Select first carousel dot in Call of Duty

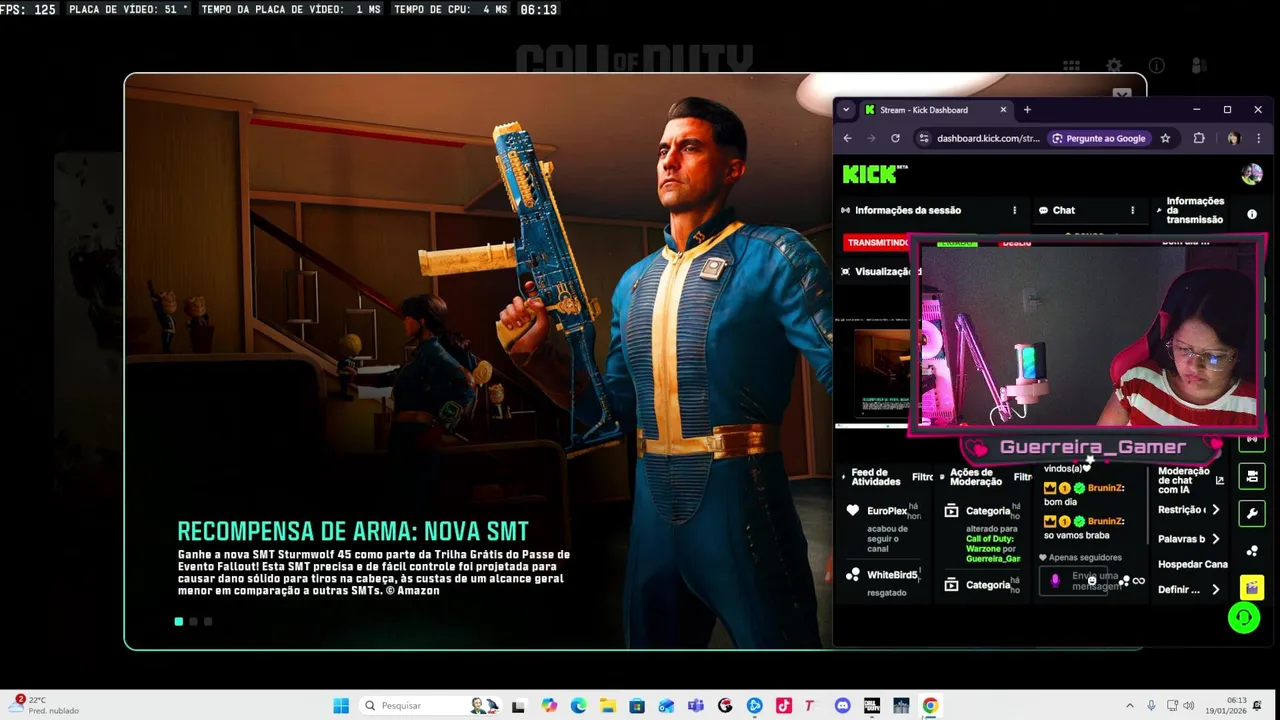(179, 621)
